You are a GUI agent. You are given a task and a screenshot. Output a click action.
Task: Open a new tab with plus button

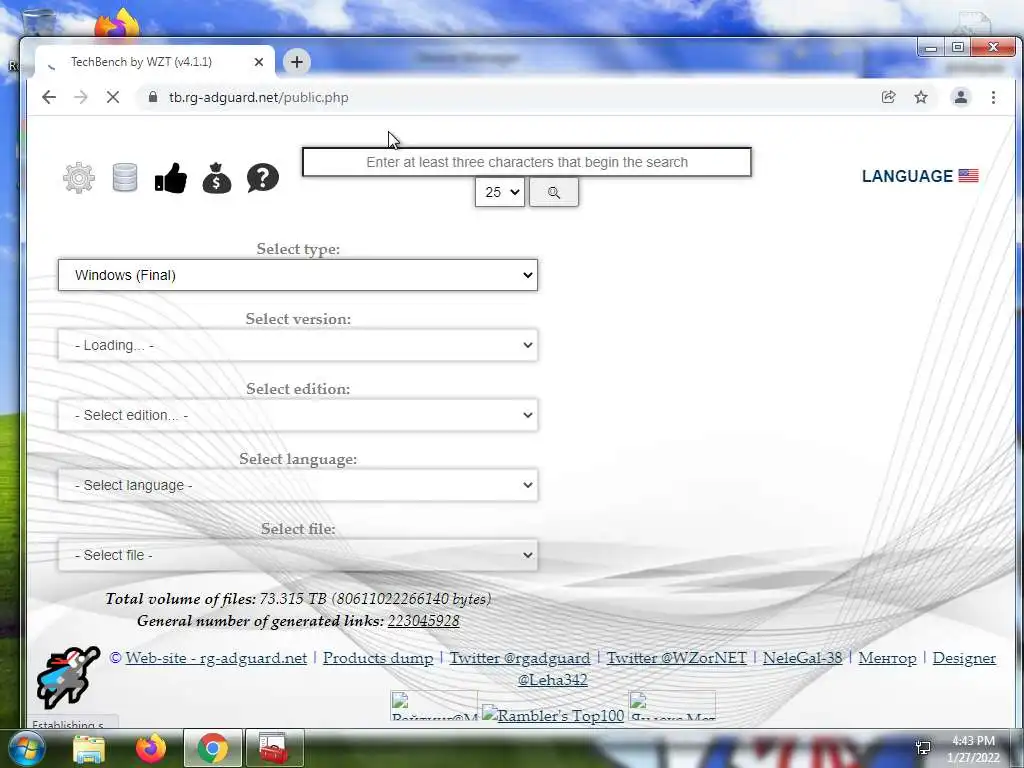click(296, 62)
